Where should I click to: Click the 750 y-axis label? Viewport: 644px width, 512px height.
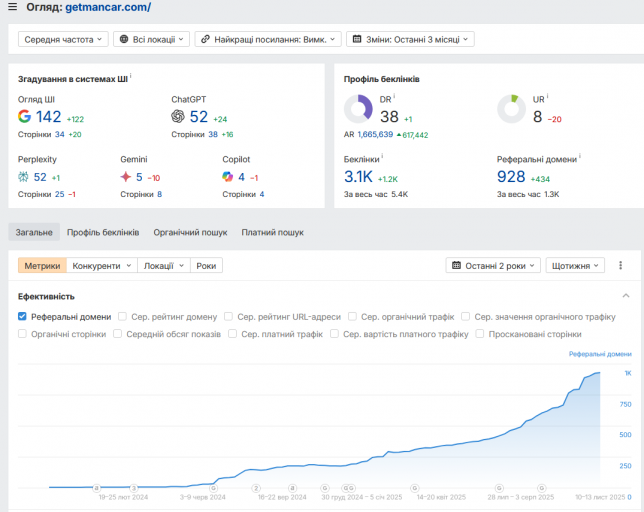tap(625, 404)
